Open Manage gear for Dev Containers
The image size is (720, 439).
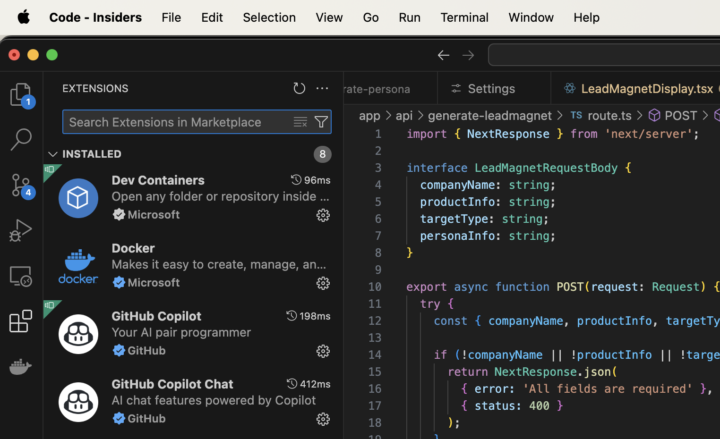pos(323,215)
